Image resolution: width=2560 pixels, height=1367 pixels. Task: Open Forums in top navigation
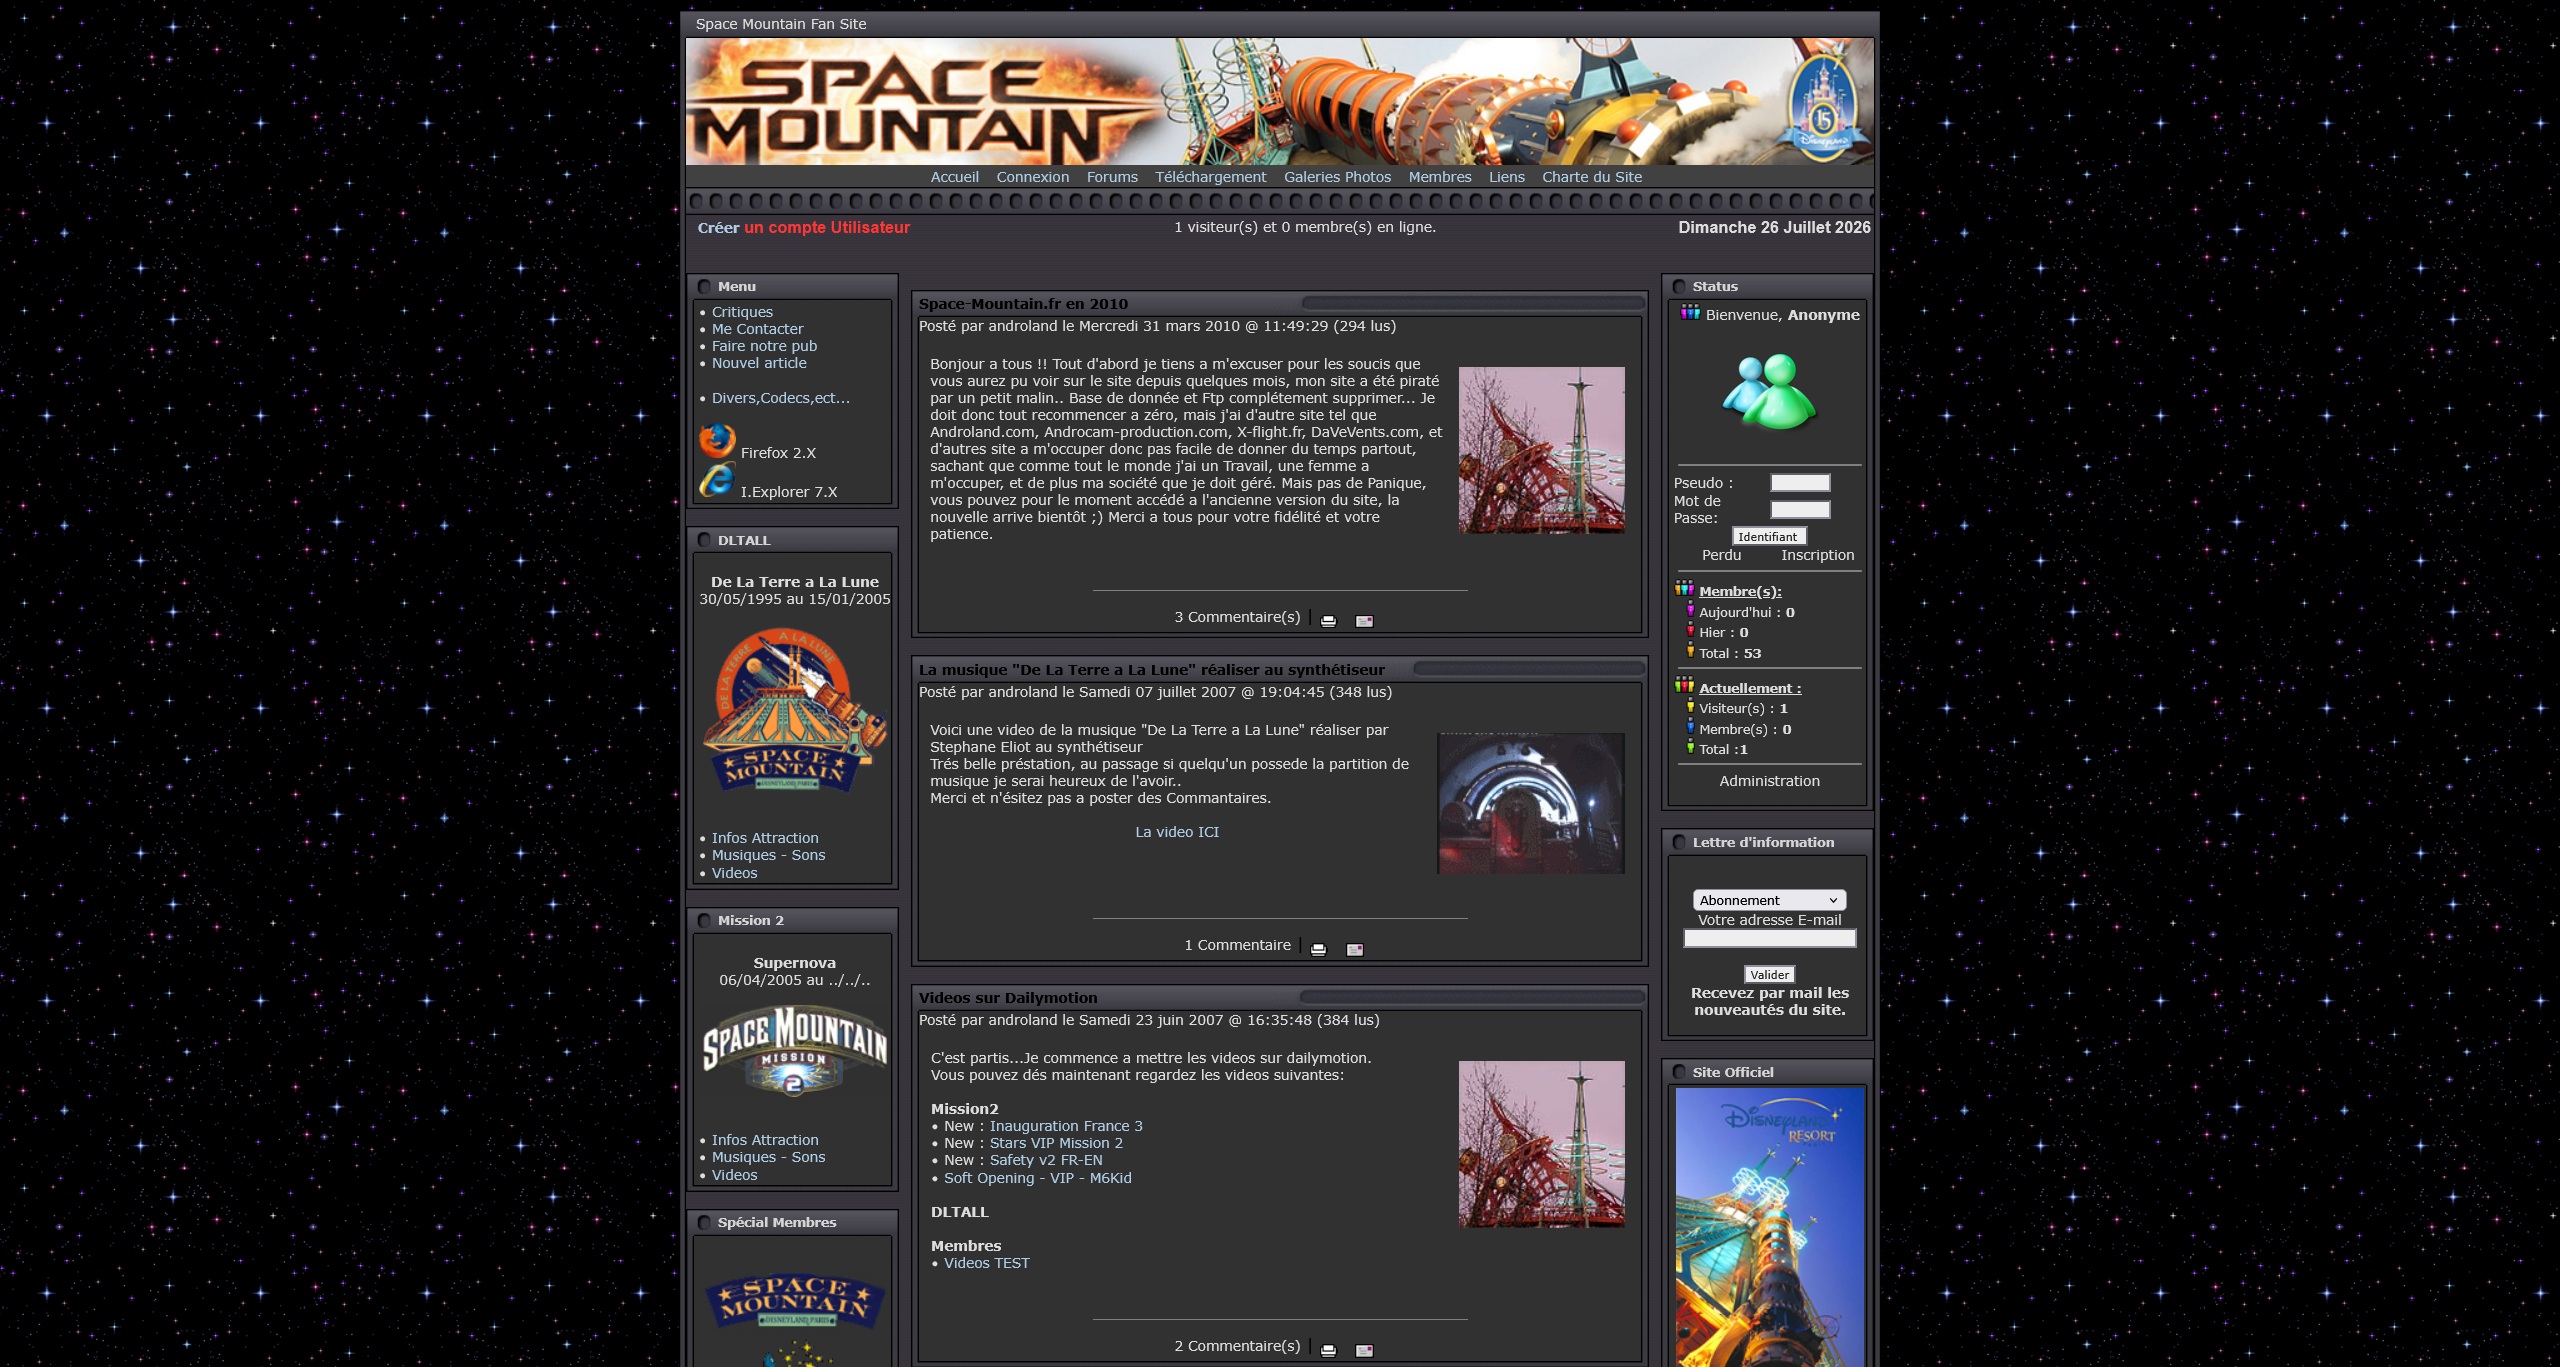[1112, 177]
